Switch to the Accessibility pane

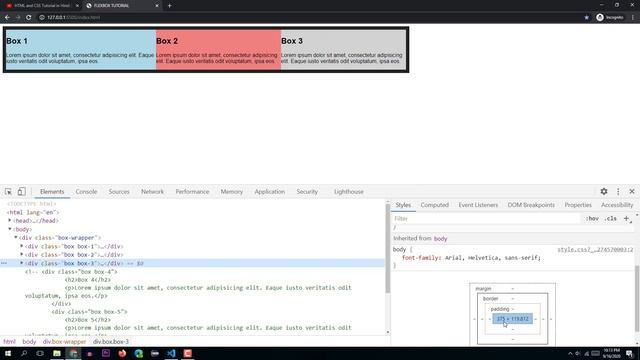(617, 205)
